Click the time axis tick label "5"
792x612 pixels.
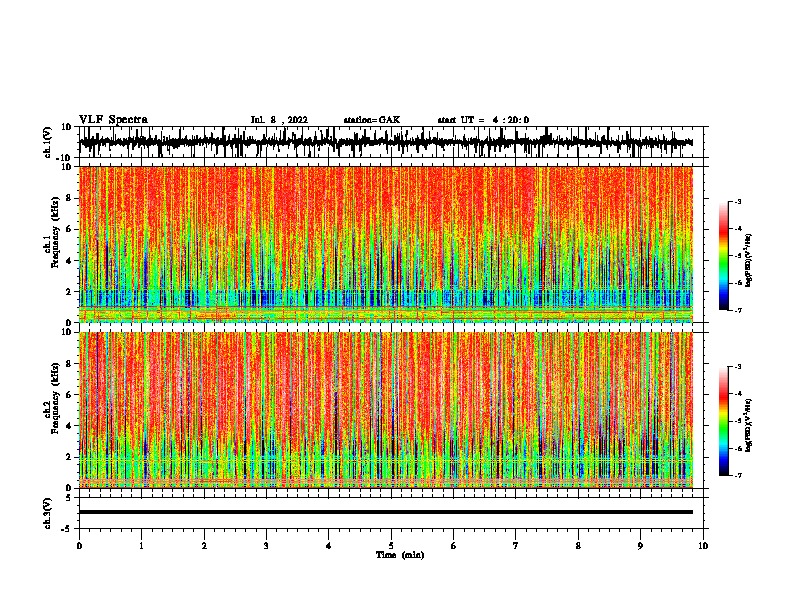(391, 546)
